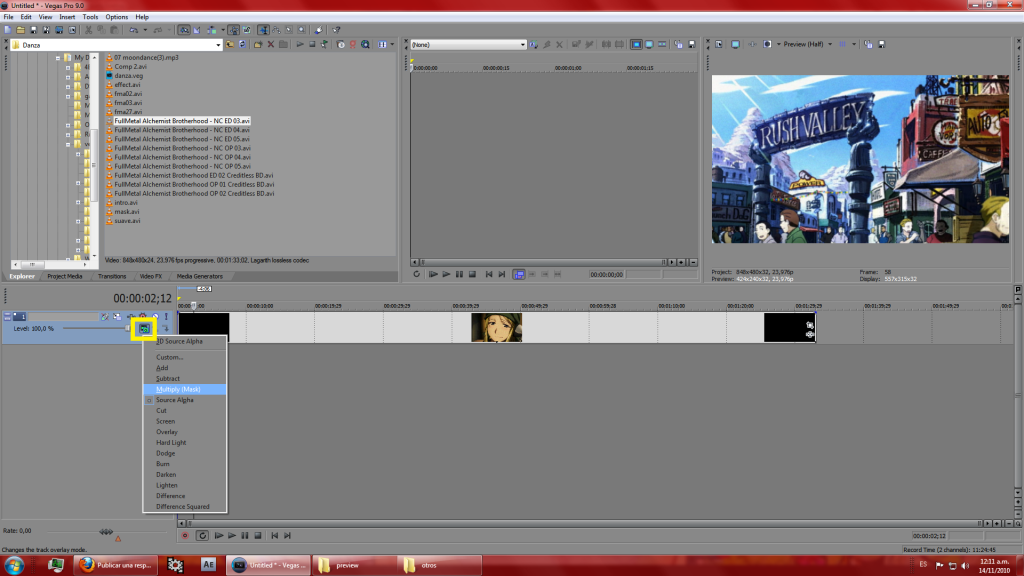Toggle loop playback in the trimmer transport

417,274
